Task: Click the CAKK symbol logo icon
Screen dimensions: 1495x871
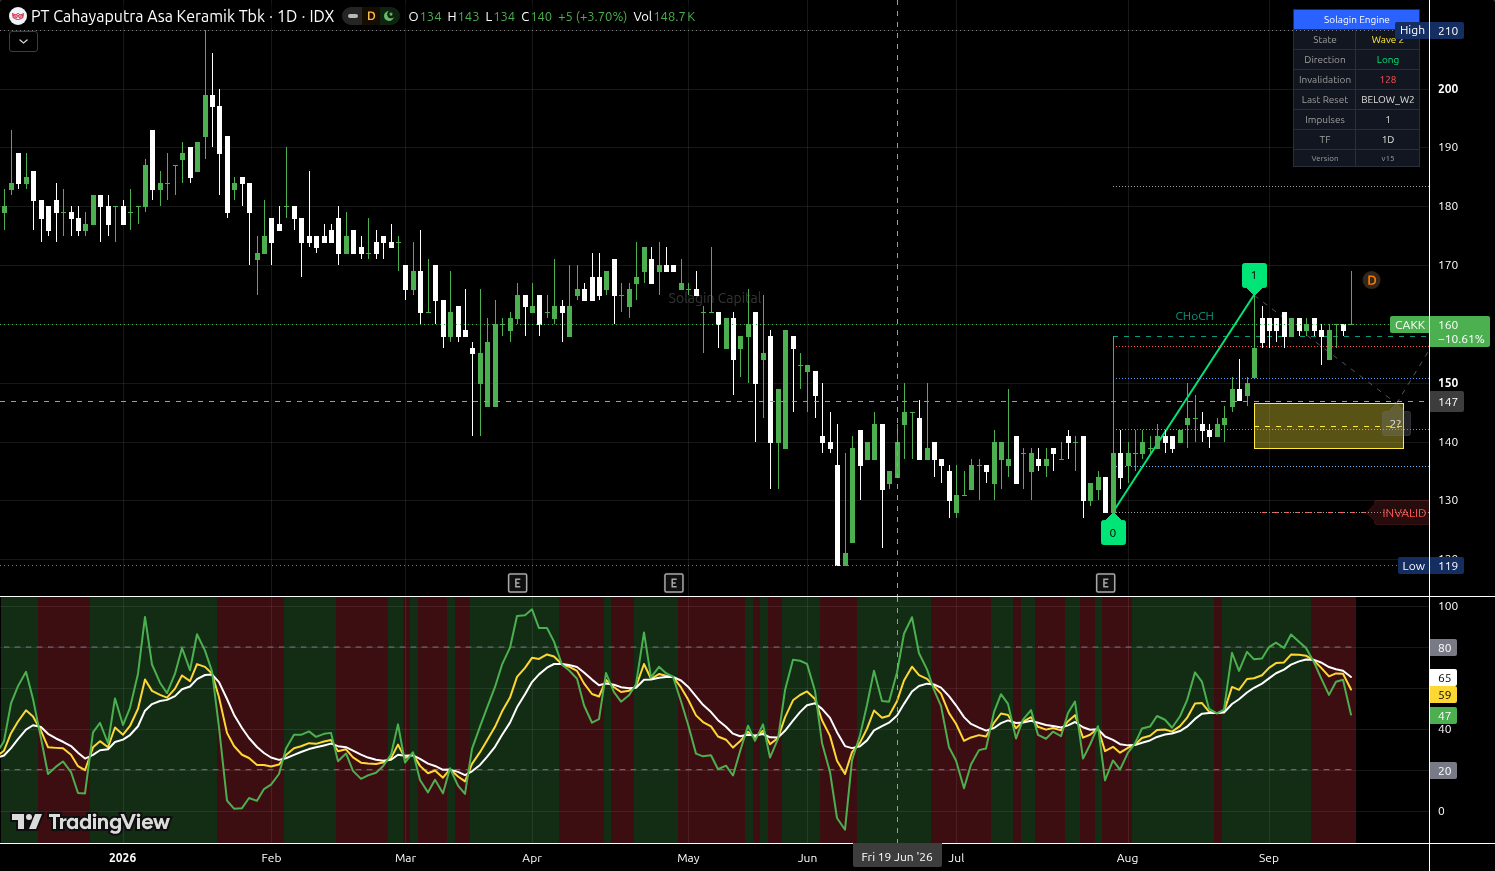Action: pos(18,16)
